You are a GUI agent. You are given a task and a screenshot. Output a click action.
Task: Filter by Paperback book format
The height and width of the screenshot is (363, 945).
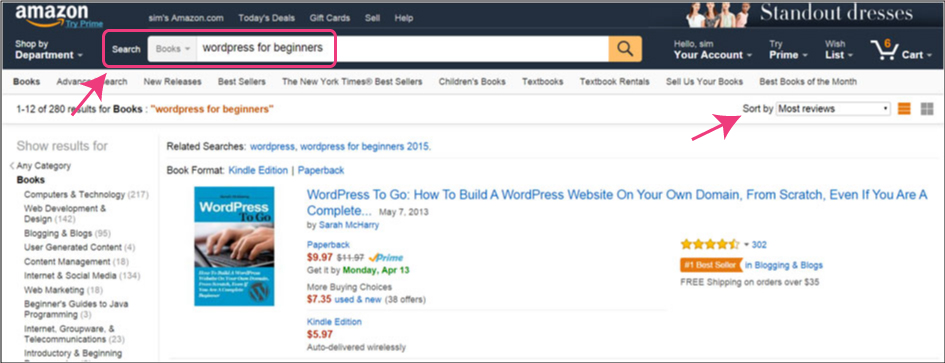(x=321, y=171)
